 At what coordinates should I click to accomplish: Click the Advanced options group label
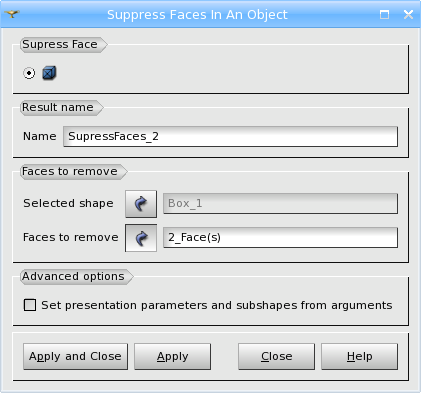73,276
